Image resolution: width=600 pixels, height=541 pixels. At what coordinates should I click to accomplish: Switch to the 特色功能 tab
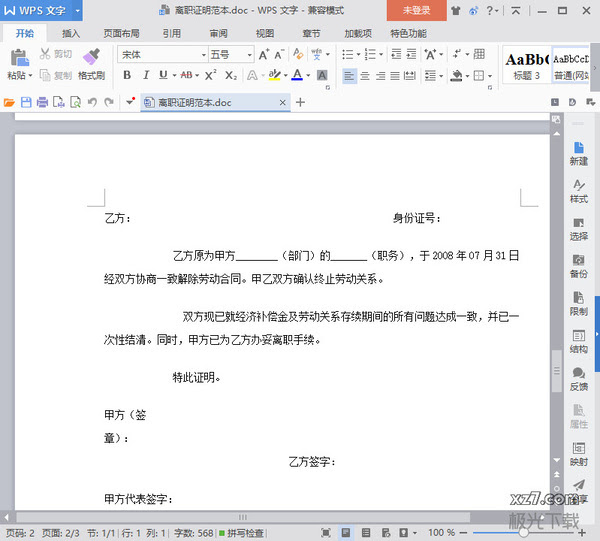coord(408,34)
